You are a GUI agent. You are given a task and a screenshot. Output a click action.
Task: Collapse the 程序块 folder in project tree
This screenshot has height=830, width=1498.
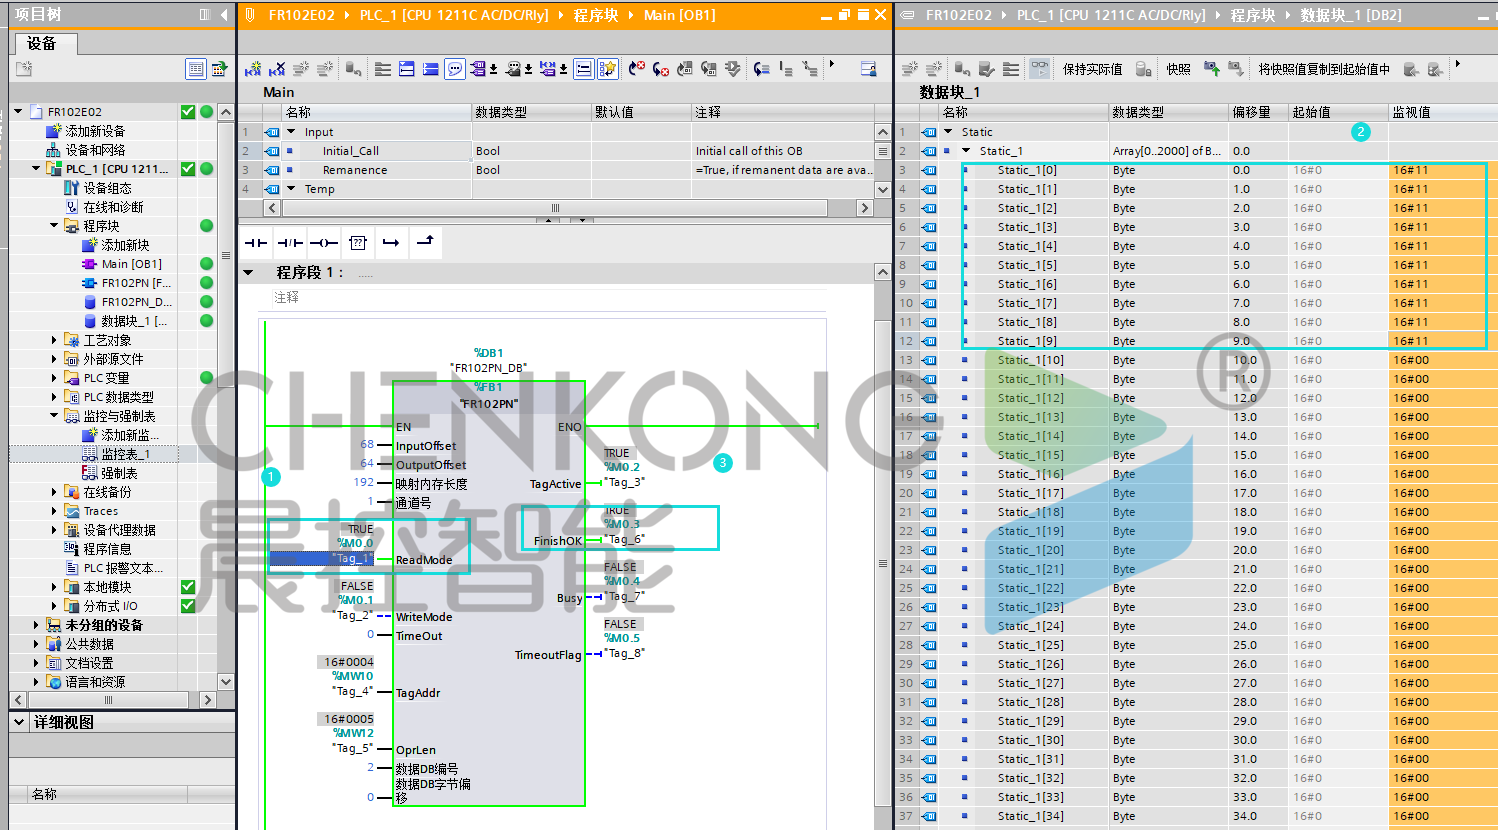(54, 226)
